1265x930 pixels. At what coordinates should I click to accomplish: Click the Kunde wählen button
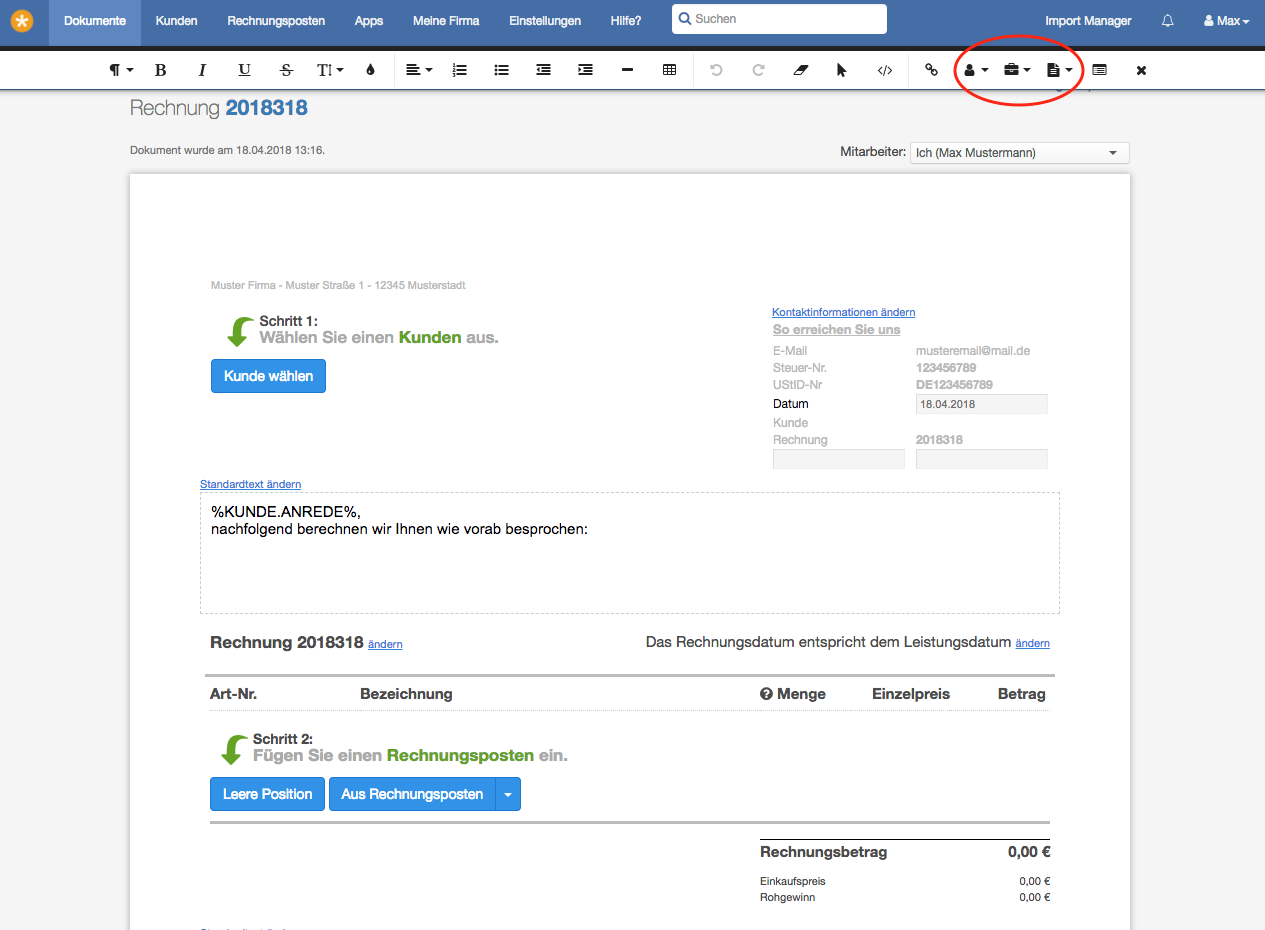coord(268,376)
